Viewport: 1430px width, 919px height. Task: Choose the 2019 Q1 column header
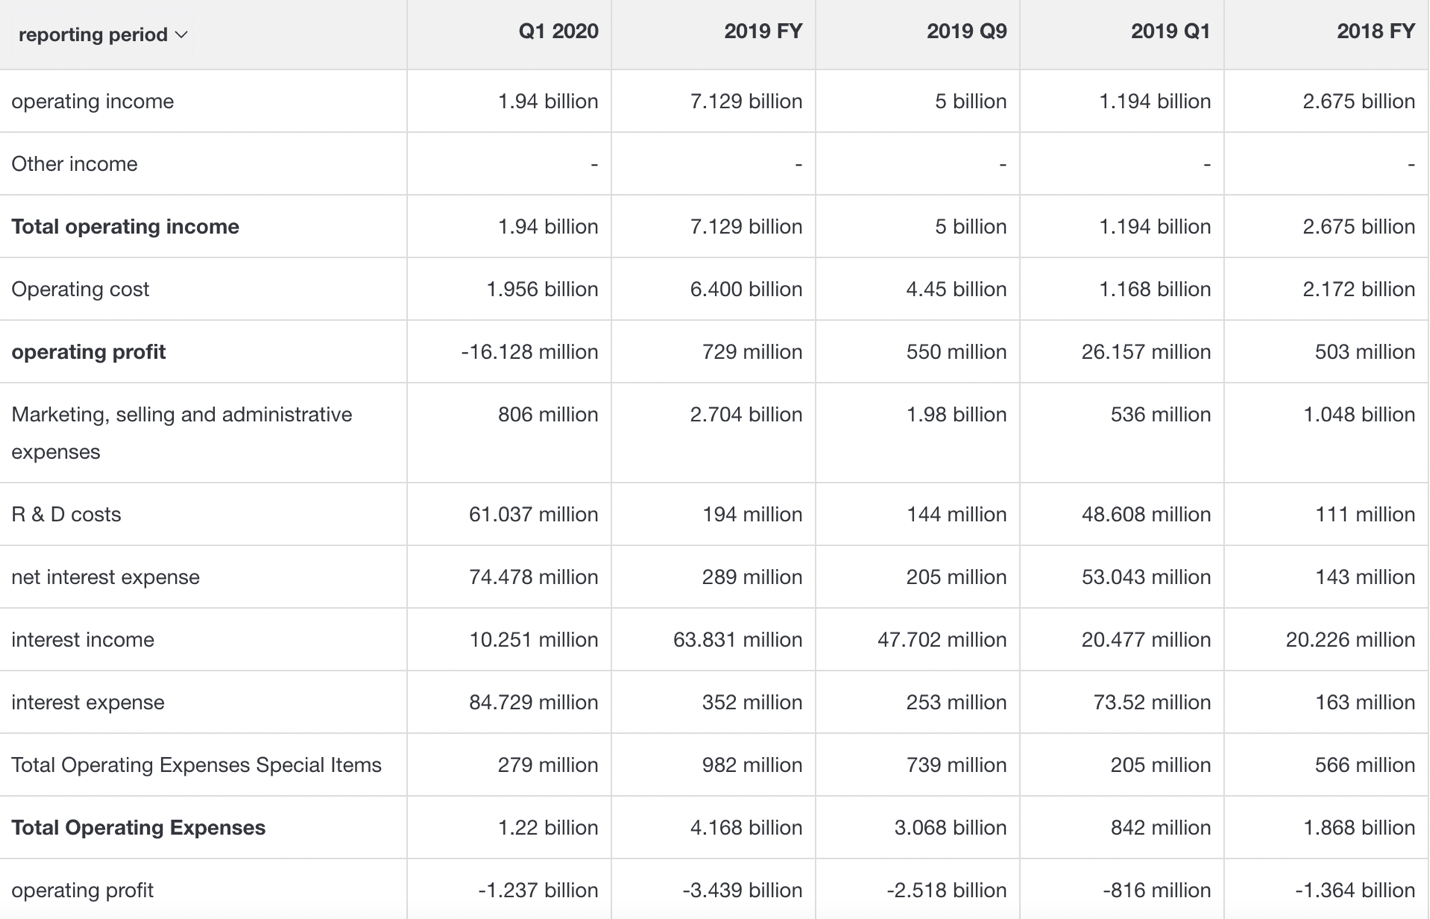coord(1170,32)
